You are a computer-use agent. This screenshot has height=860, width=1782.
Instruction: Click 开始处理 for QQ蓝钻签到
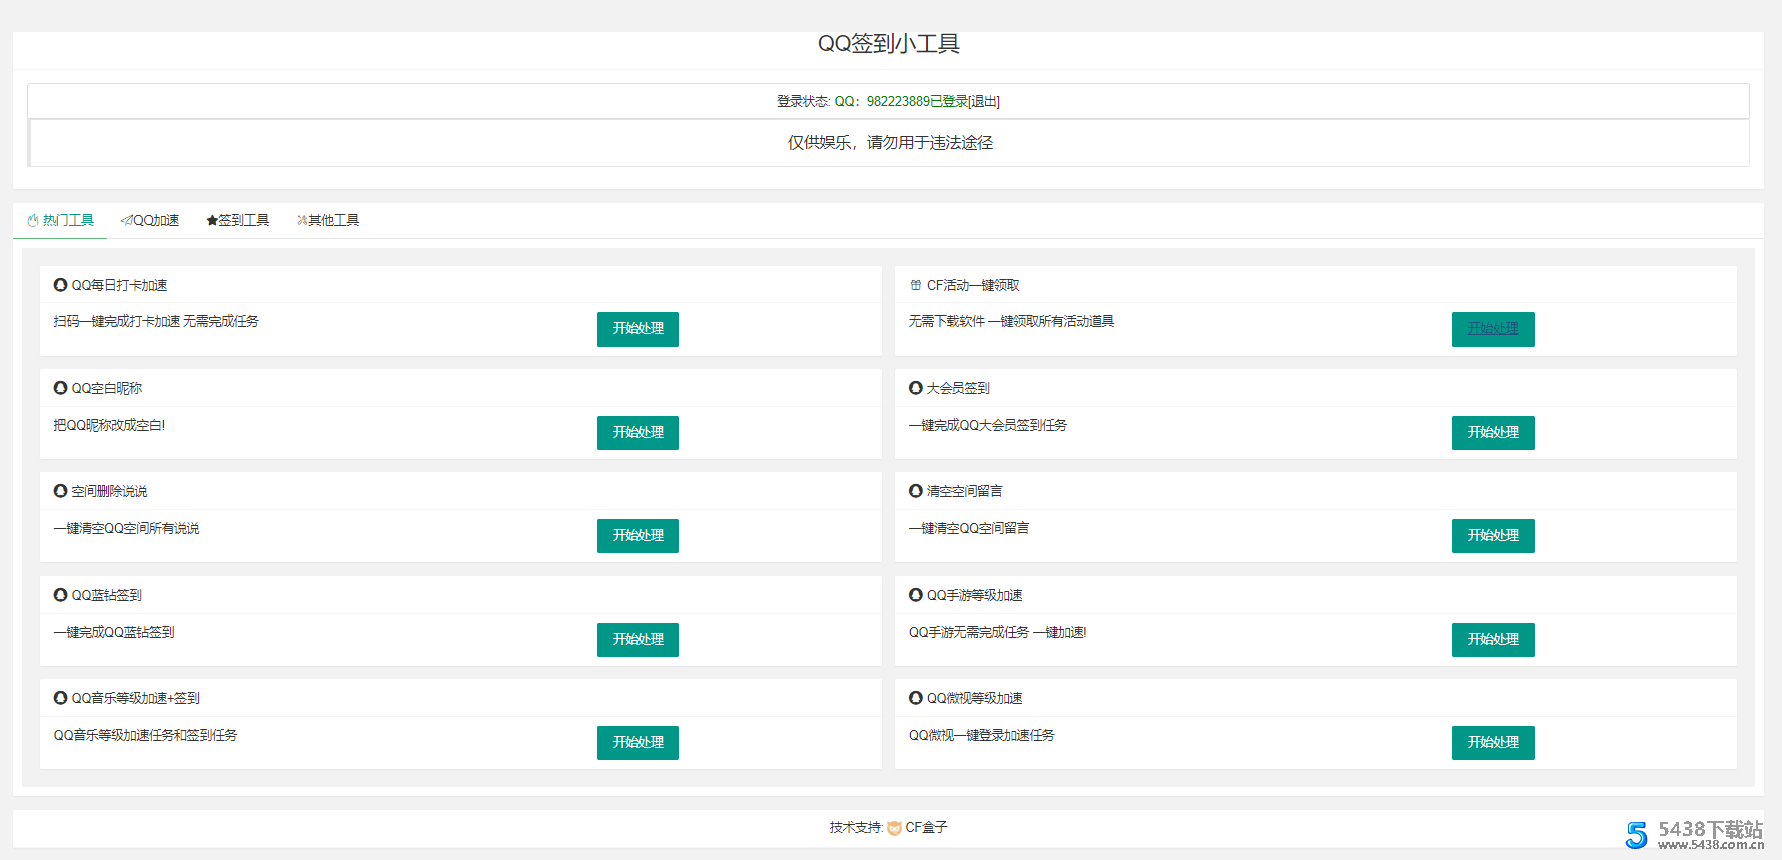(x=638, y=640)
